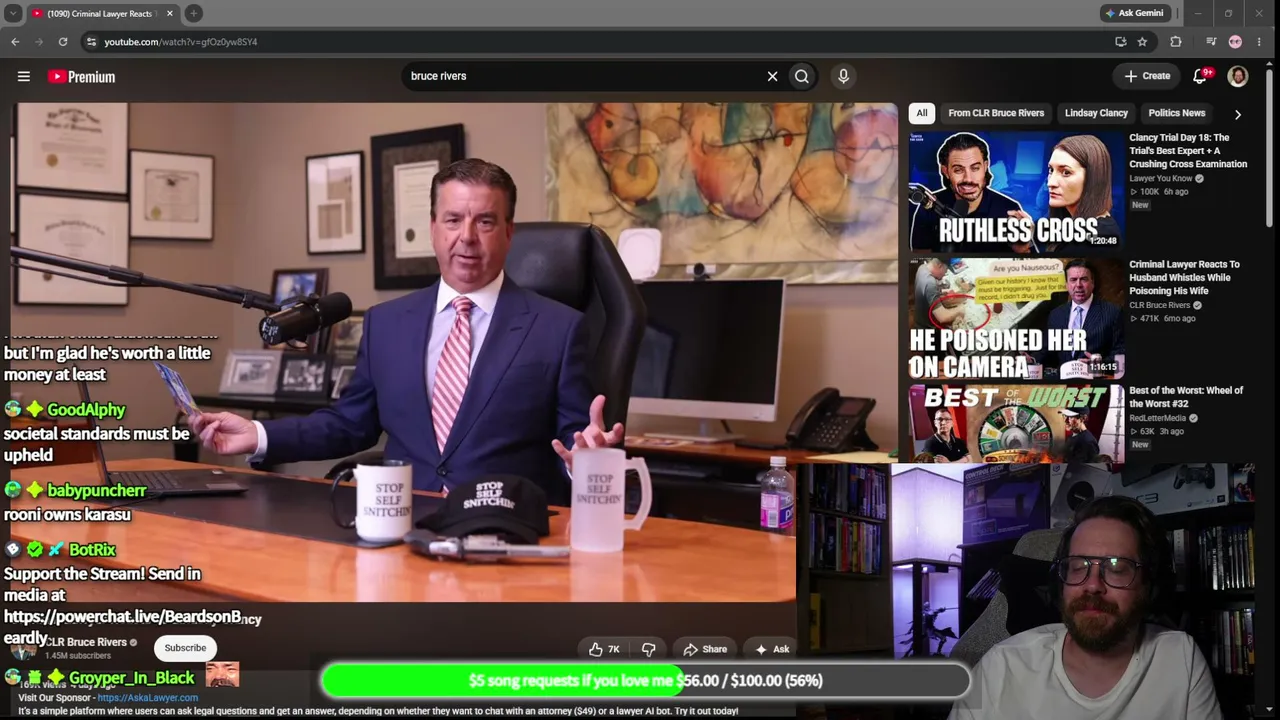The image size is (1280, 720).
Task: Click the Ask button below the video
Action: [x=772, y=649]
